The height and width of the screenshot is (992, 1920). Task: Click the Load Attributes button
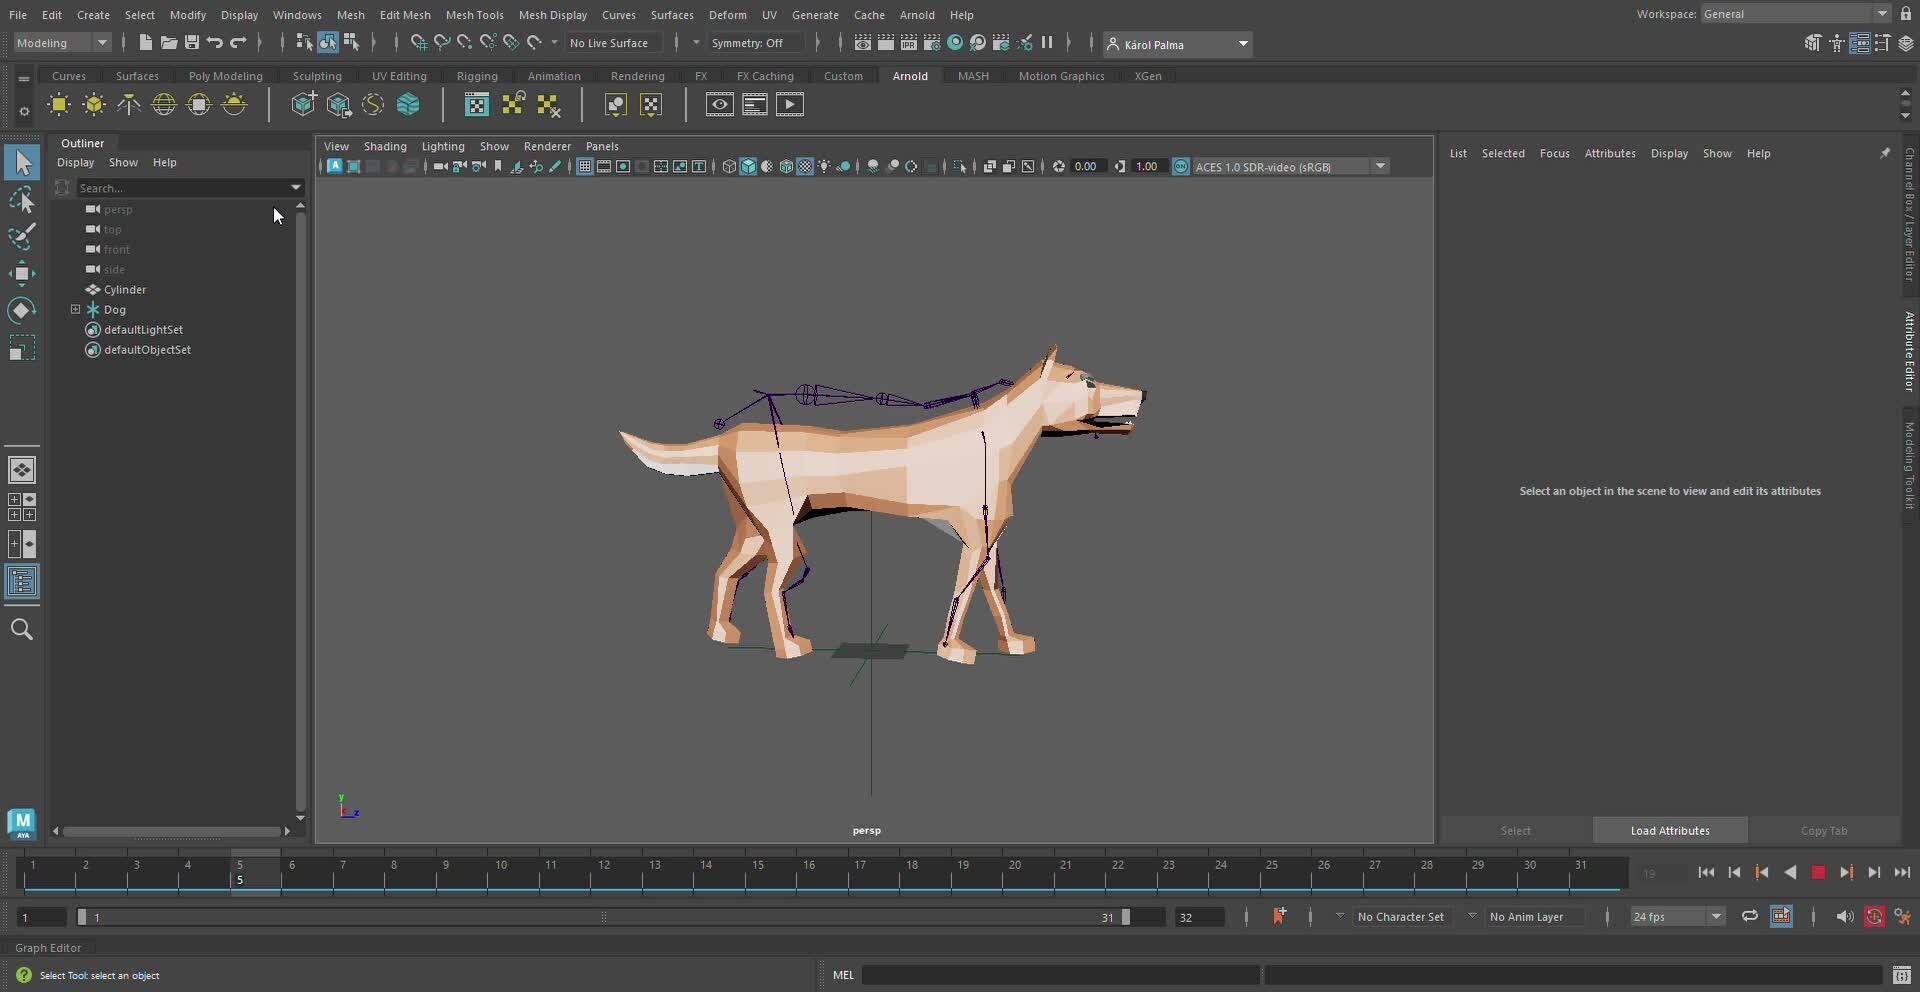coord(1668,830)
